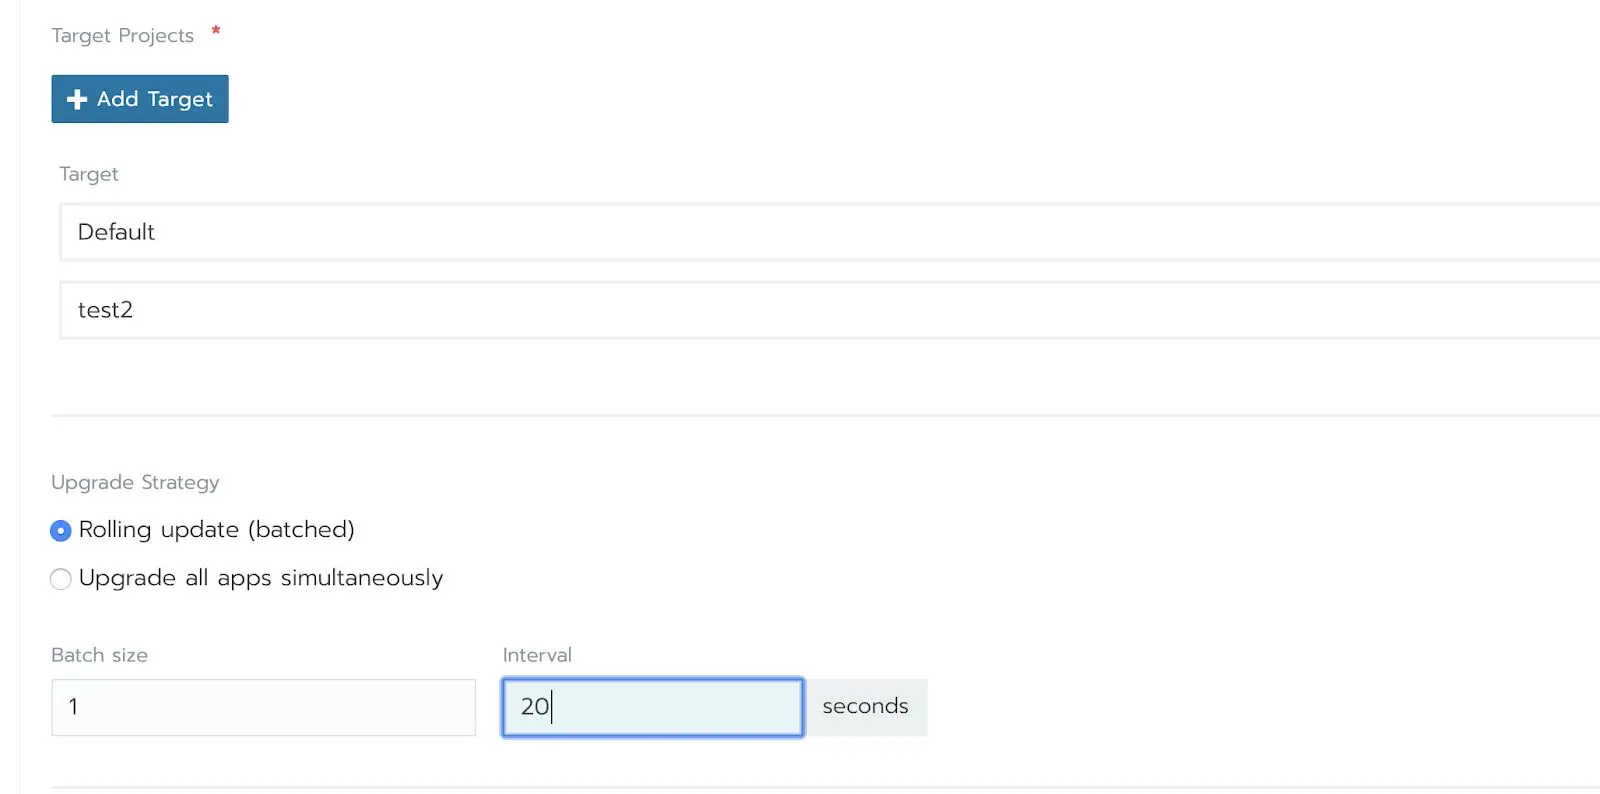Viewport: 1600px width, 794px height.
Task: Click the Interval label
Action: click(x=537, y=655)
